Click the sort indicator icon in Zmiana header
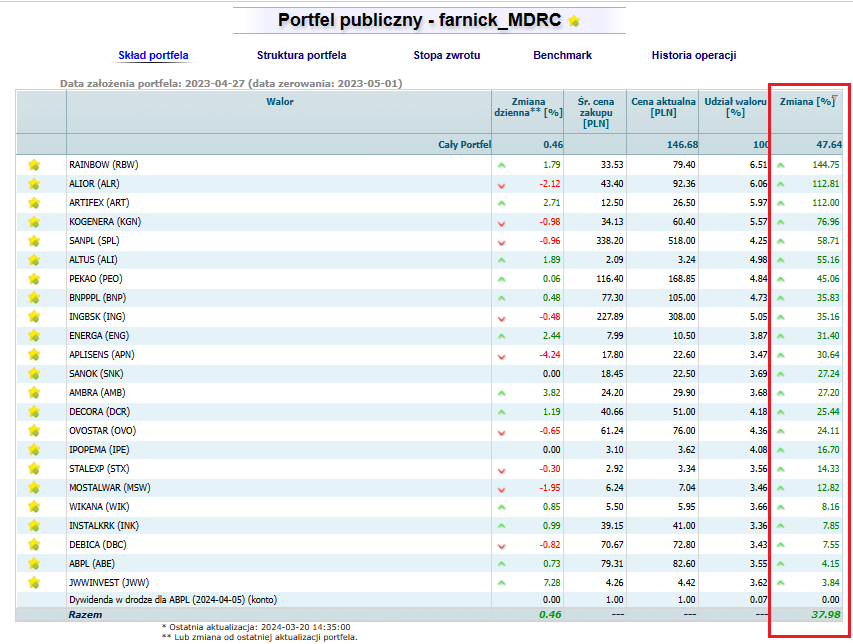Image resolution: width=853 pixels, height=644 pixels. pyautogui.click(x=836, y=99)
